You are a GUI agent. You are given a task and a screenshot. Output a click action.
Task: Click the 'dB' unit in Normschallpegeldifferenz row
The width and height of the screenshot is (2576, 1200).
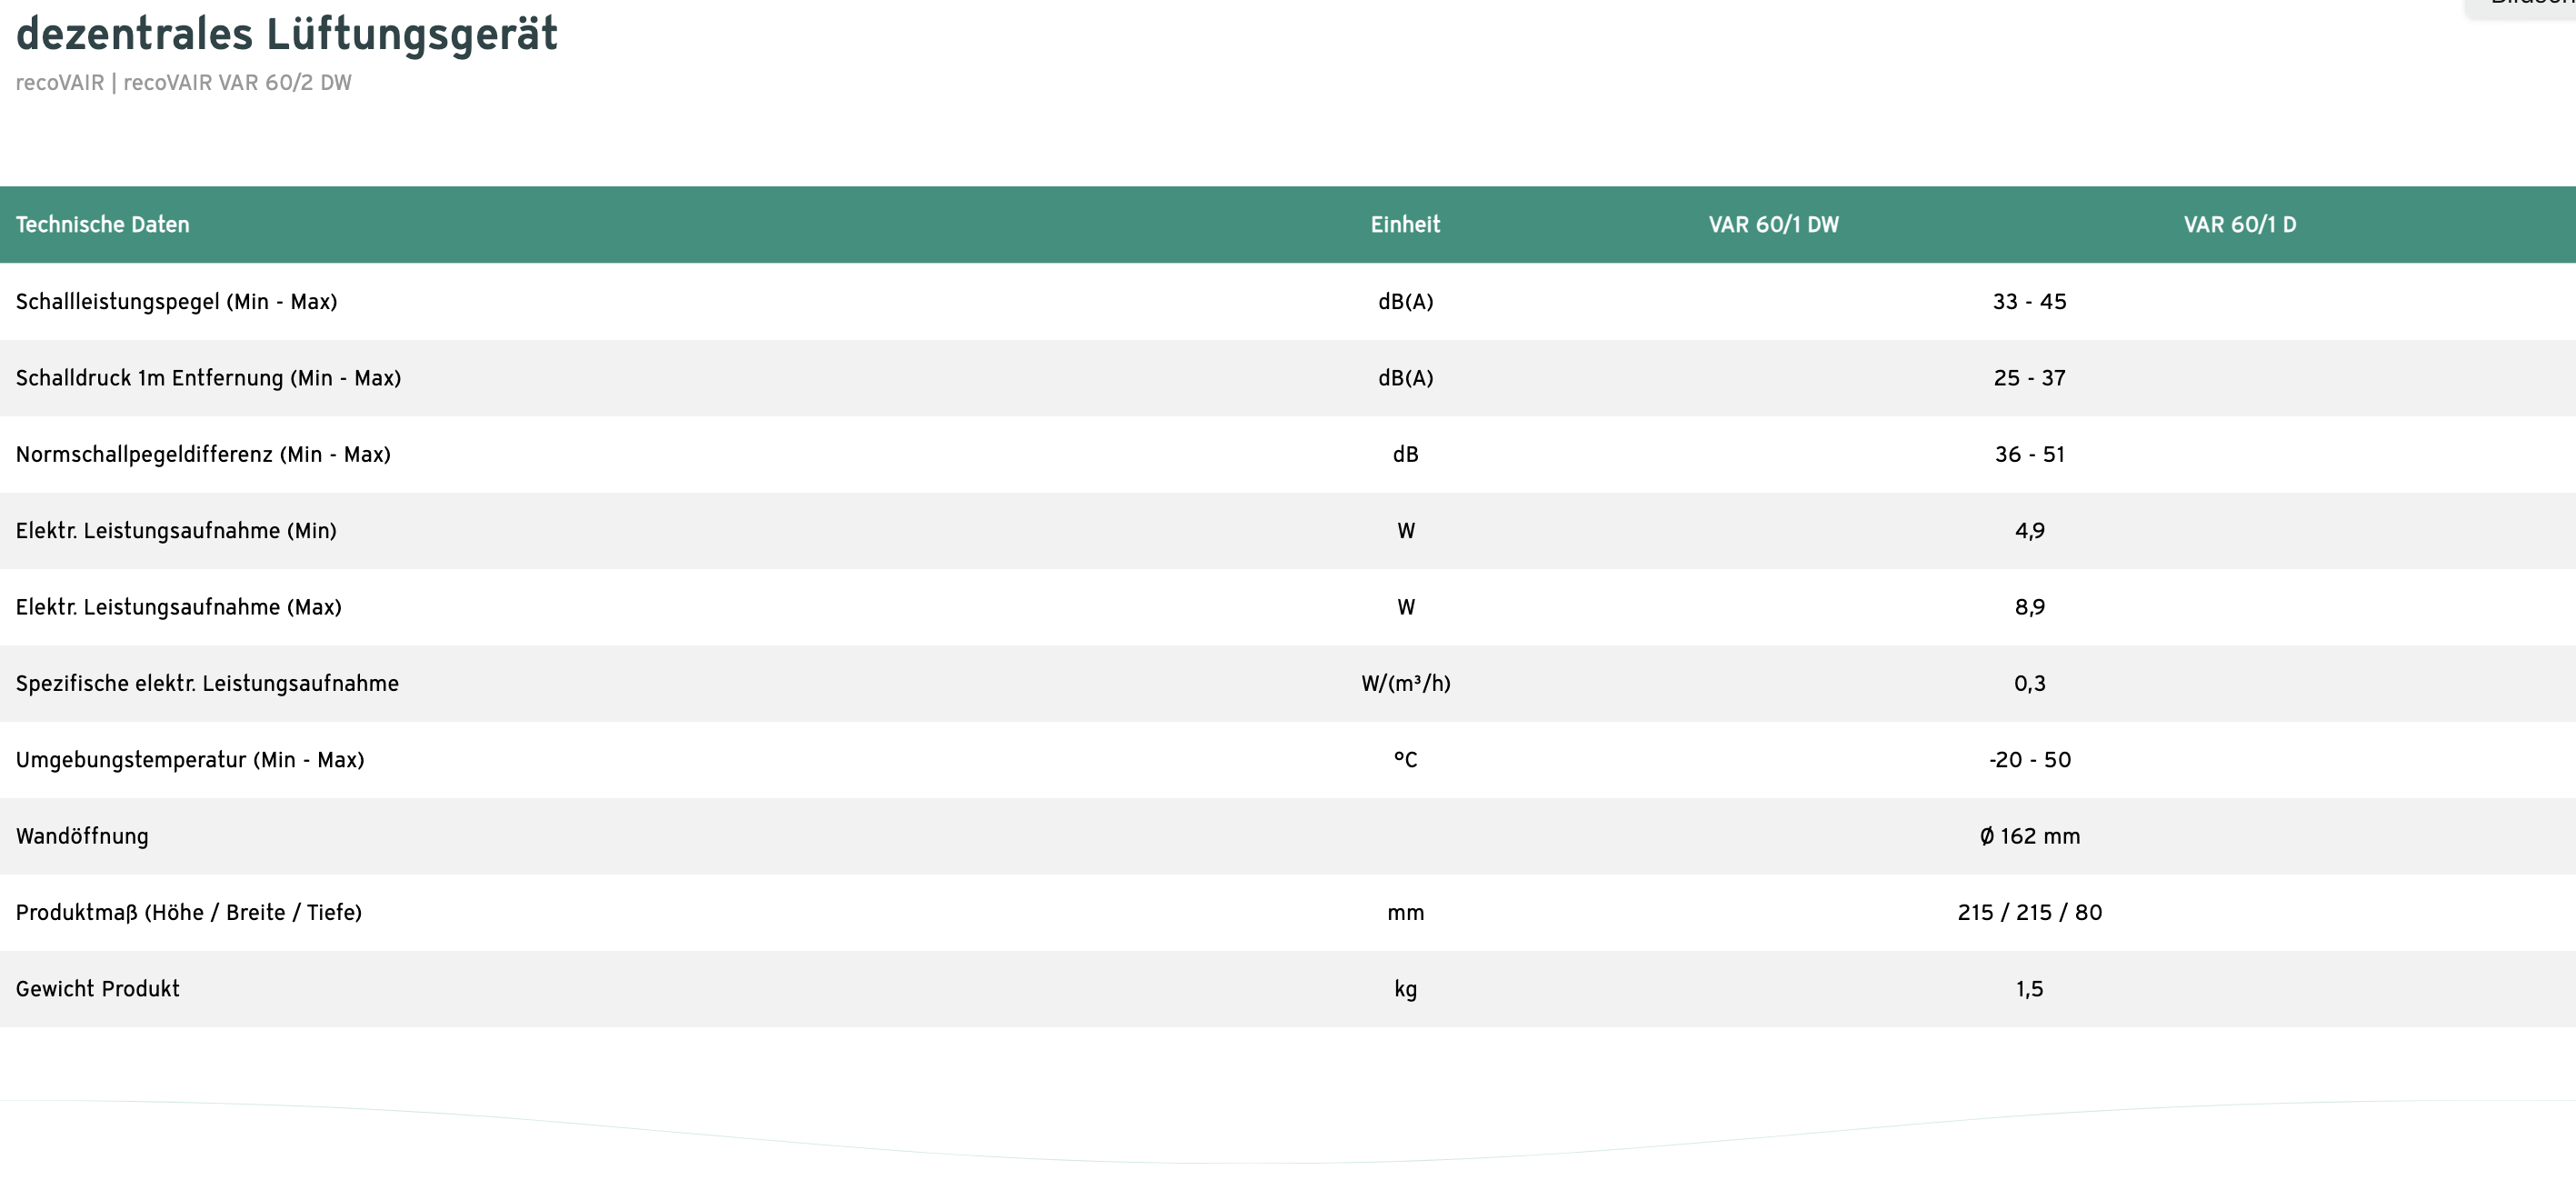coord(1406,455)
